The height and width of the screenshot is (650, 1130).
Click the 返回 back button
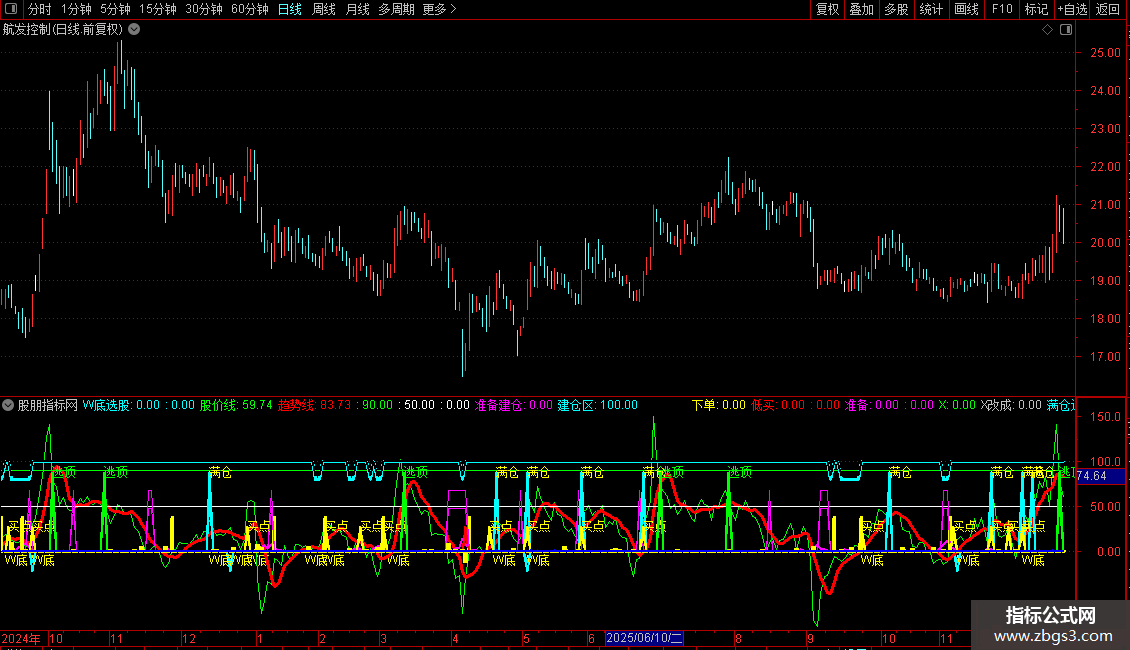[1108, 9]
